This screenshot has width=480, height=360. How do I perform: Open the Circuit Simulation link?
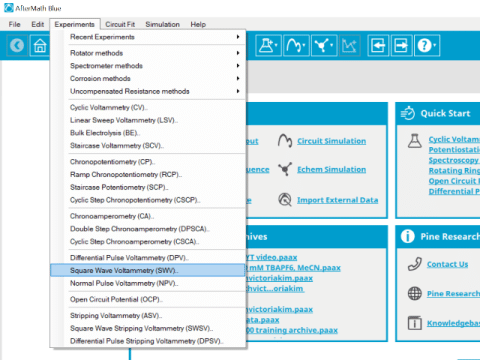pyautogui.click(x=332, y=141)
